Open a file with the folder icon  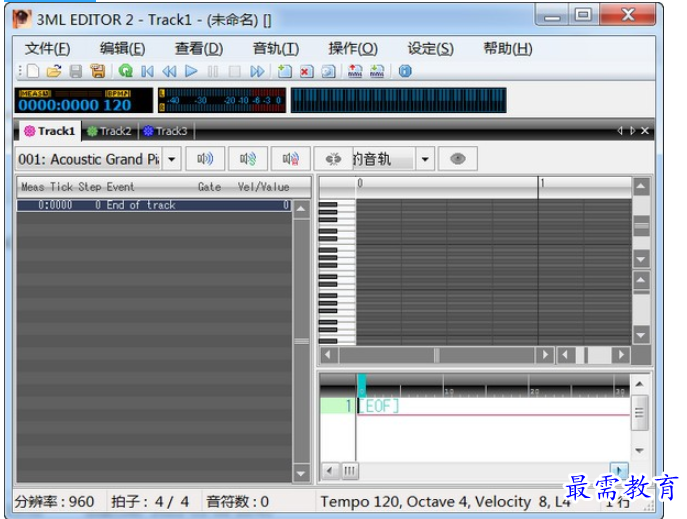[54, 71]
